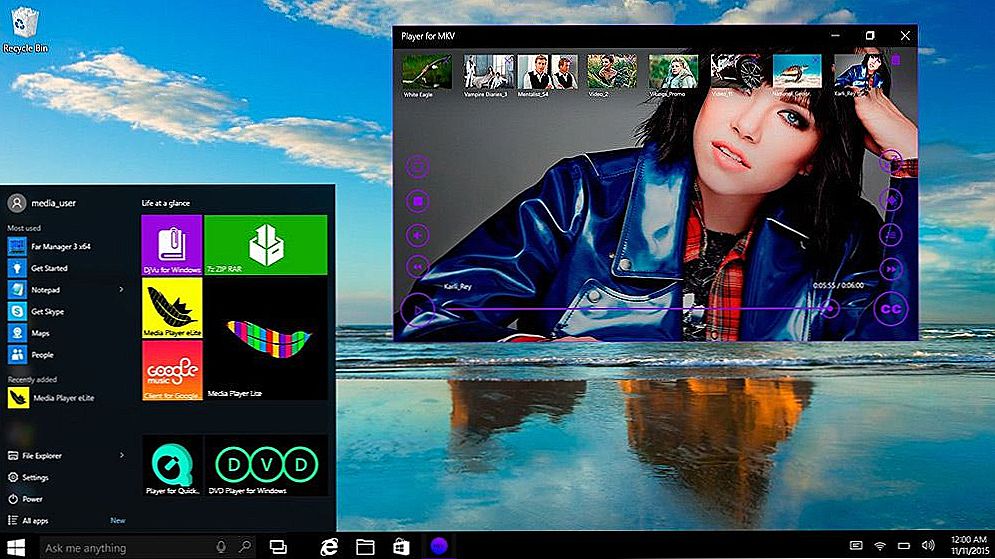995x559 pixels.
Task: Select the Recycle Bin desktop icon
Action: 25,29
